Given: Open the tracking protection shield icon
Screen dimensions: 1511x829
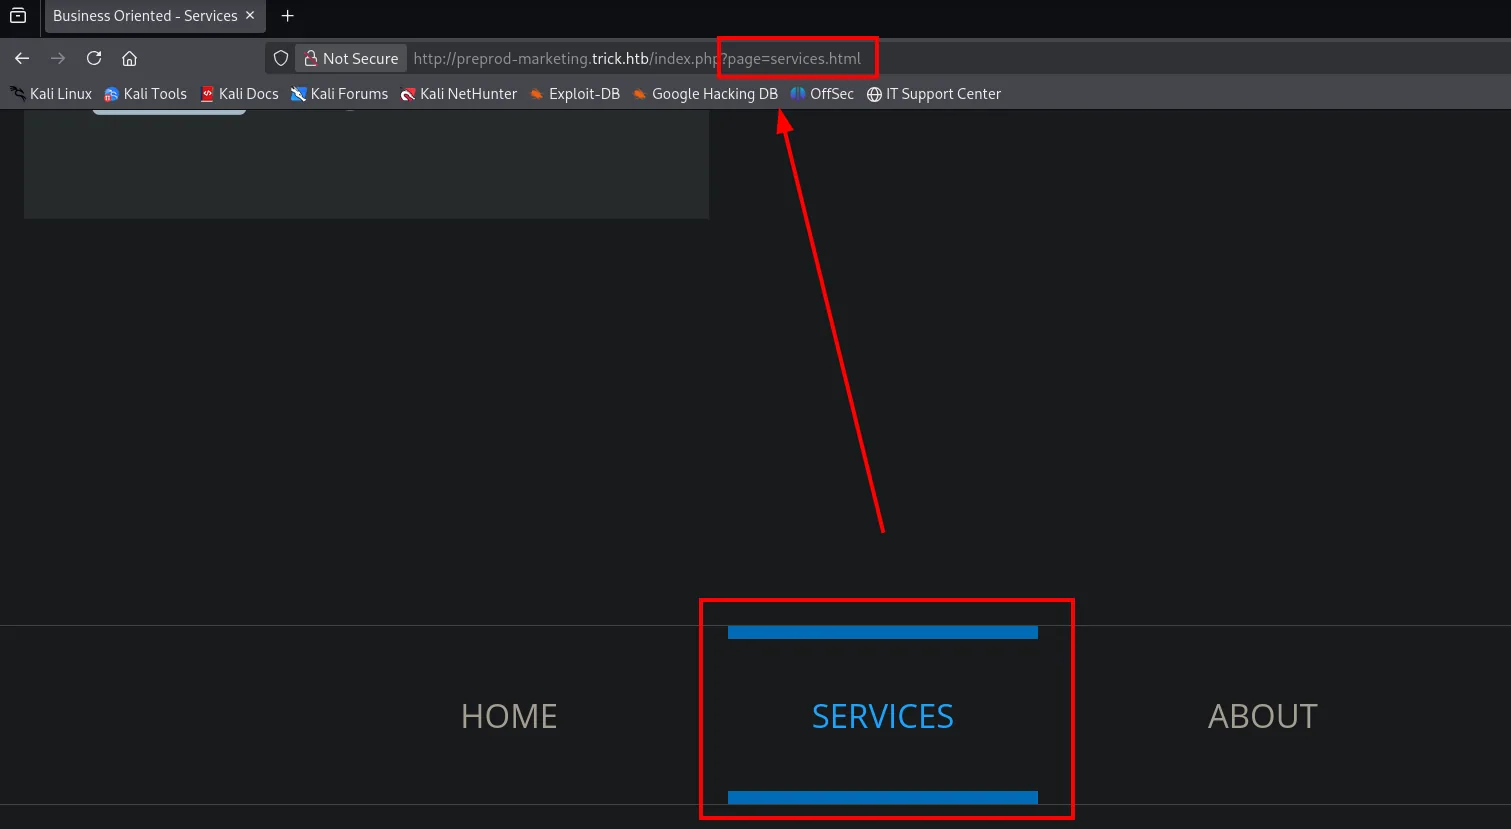Looking at the screenshot, I should point(281,58).
